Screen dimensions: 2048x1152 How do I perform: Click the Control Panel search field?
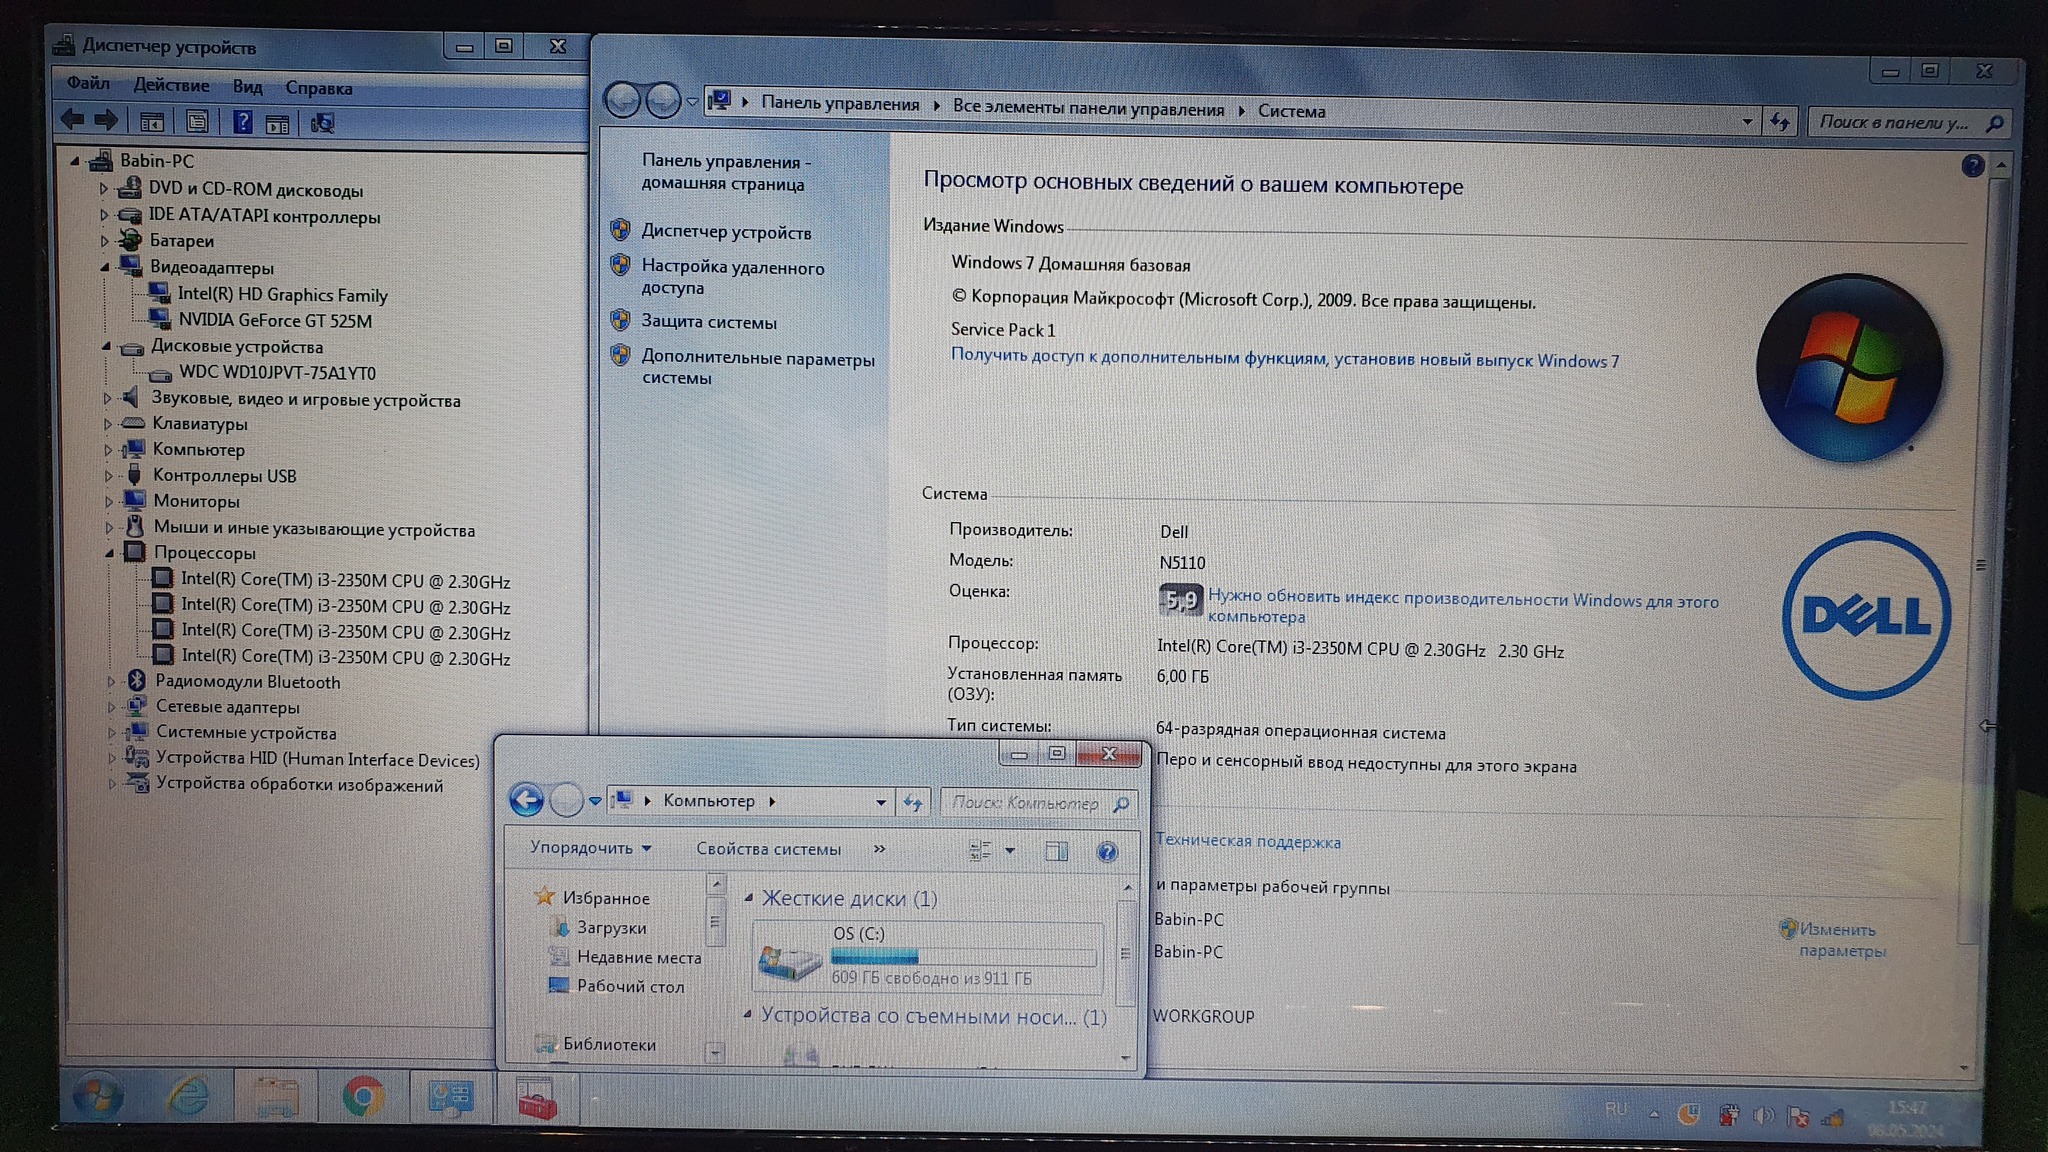(x=1893, y=122)
